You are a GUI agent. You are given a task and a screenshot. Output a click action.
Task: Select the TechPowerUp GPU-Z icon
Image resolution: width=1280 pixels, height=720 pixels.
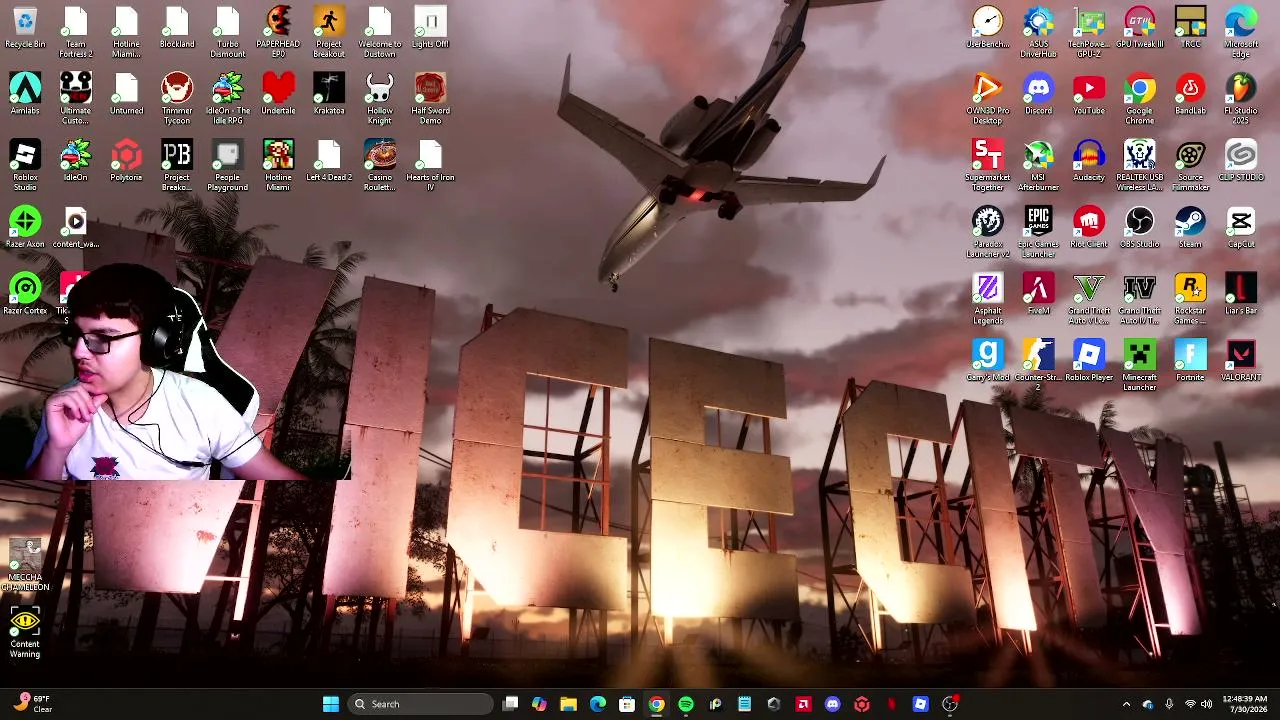pos(1089,32)
